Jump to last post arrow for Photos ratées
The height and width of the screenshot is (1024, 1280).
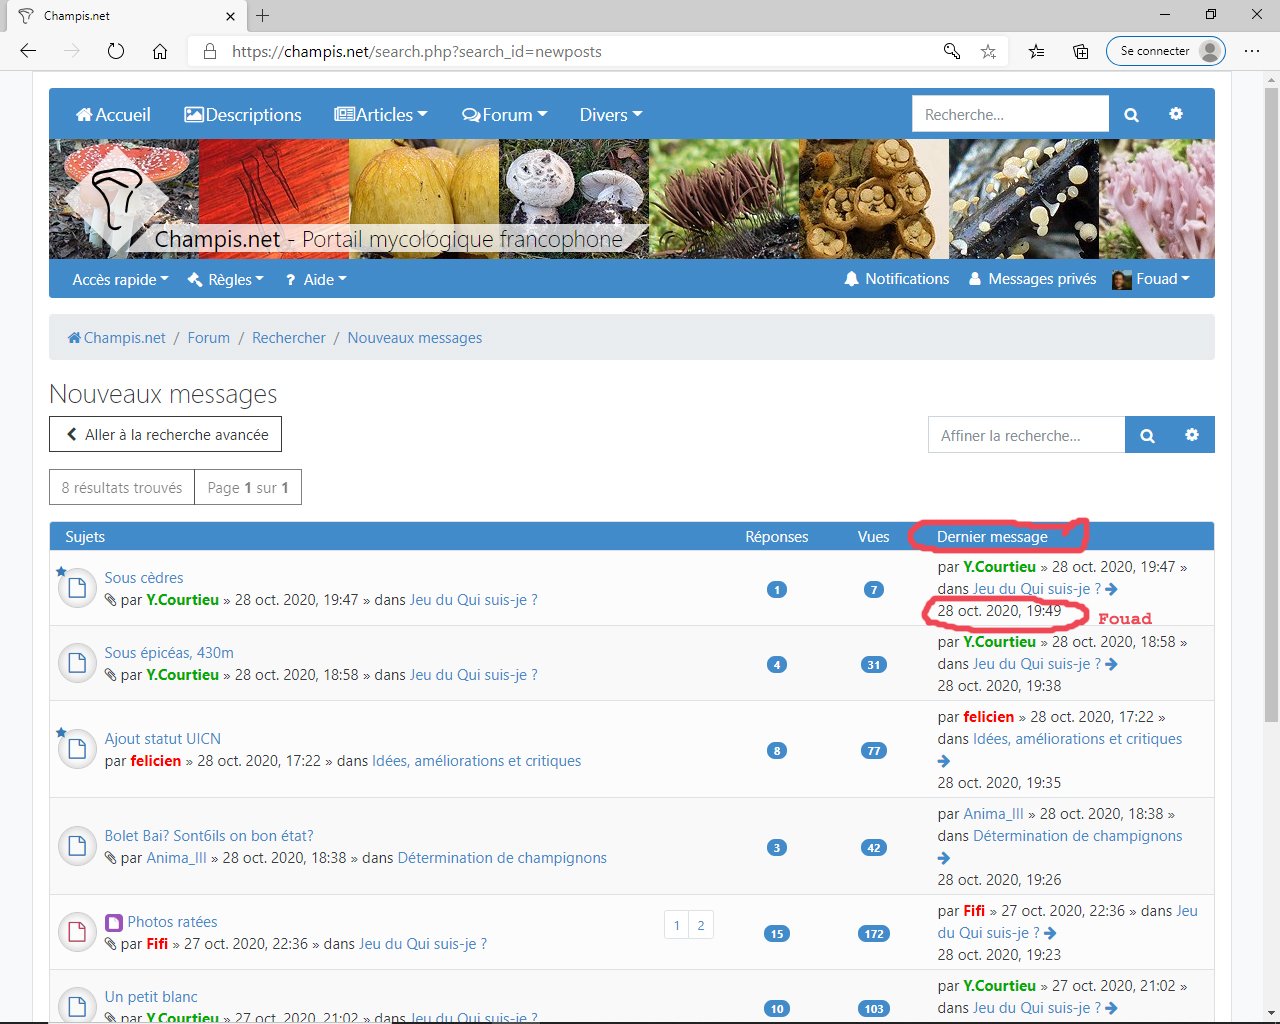tap(1050, 933)
